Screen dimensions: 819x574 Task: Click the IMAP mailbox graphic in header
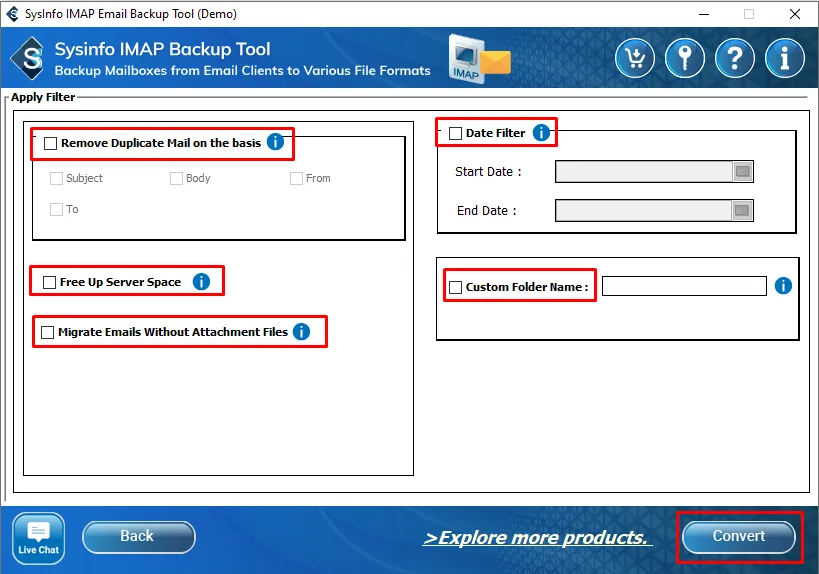478,58
